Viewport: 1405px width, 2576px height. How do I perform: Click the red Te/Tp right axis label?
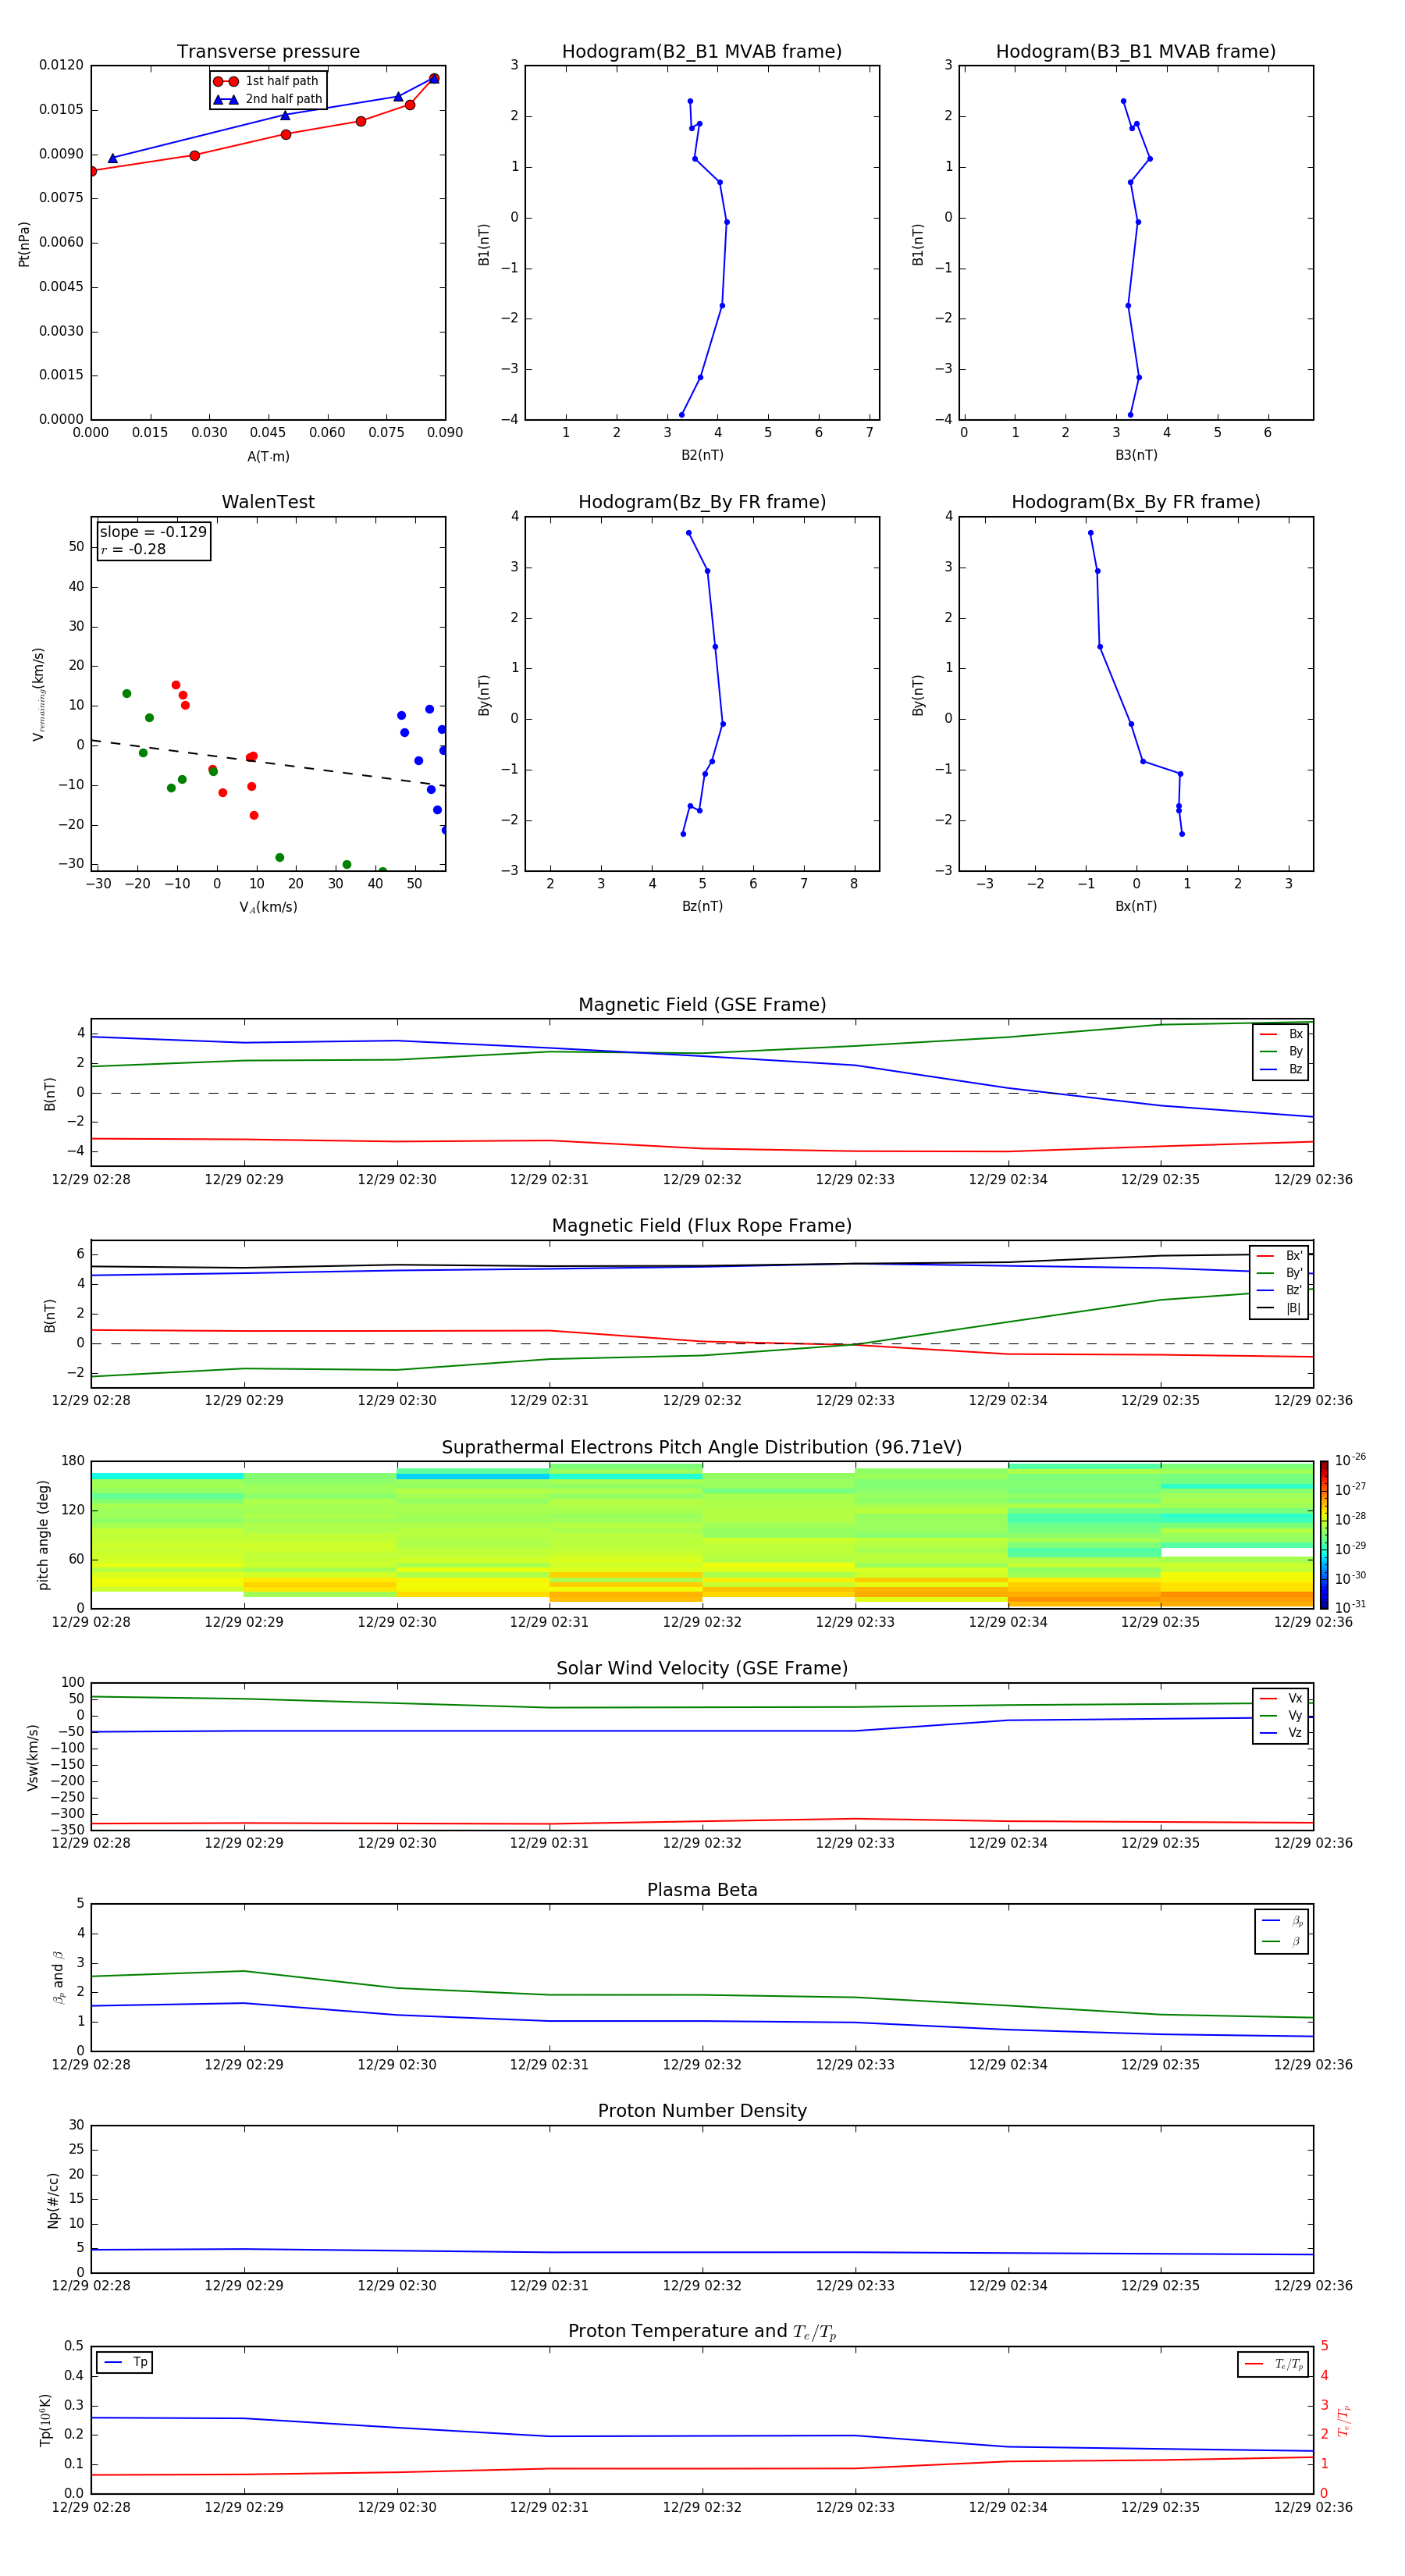(1343, 2421)
